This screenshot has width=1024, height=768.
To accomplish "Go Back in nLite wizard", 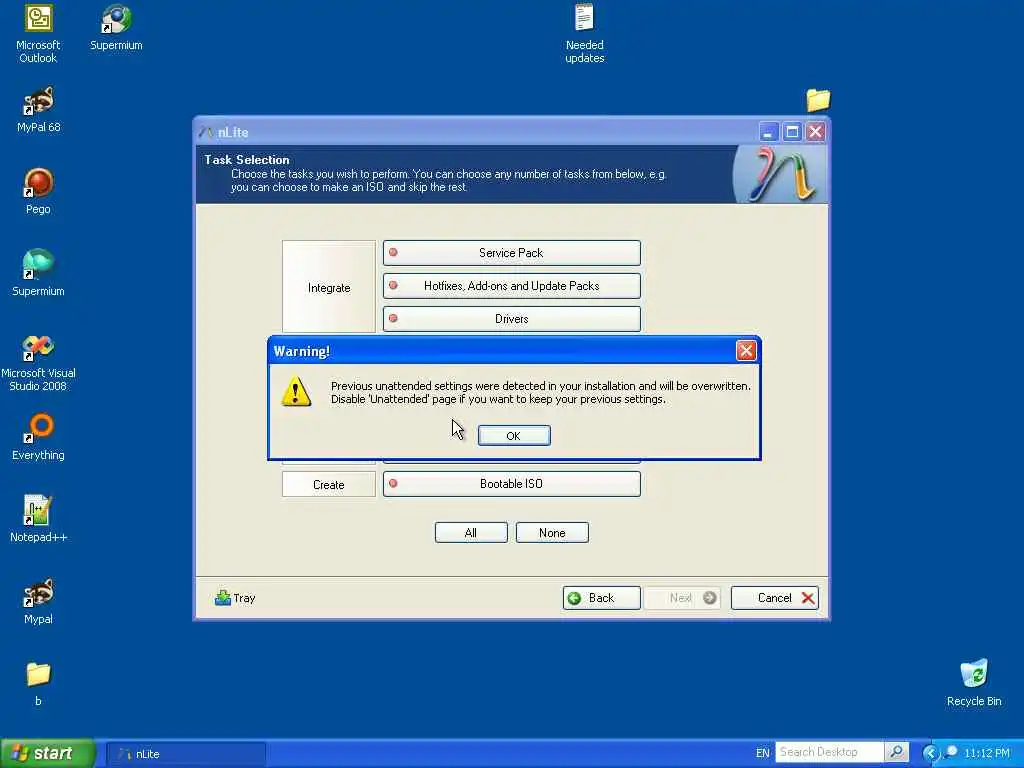I will click(601, 598).
